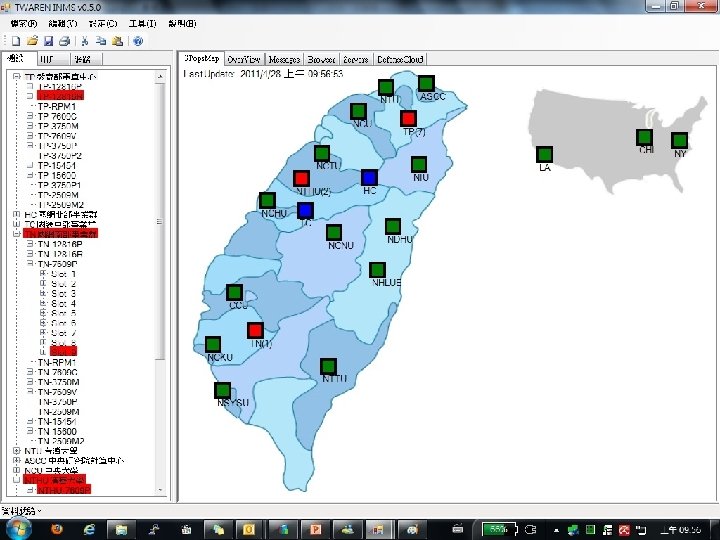720x540 pixels.
Task: Switch to the Browser tab
Action: [321, 59]
